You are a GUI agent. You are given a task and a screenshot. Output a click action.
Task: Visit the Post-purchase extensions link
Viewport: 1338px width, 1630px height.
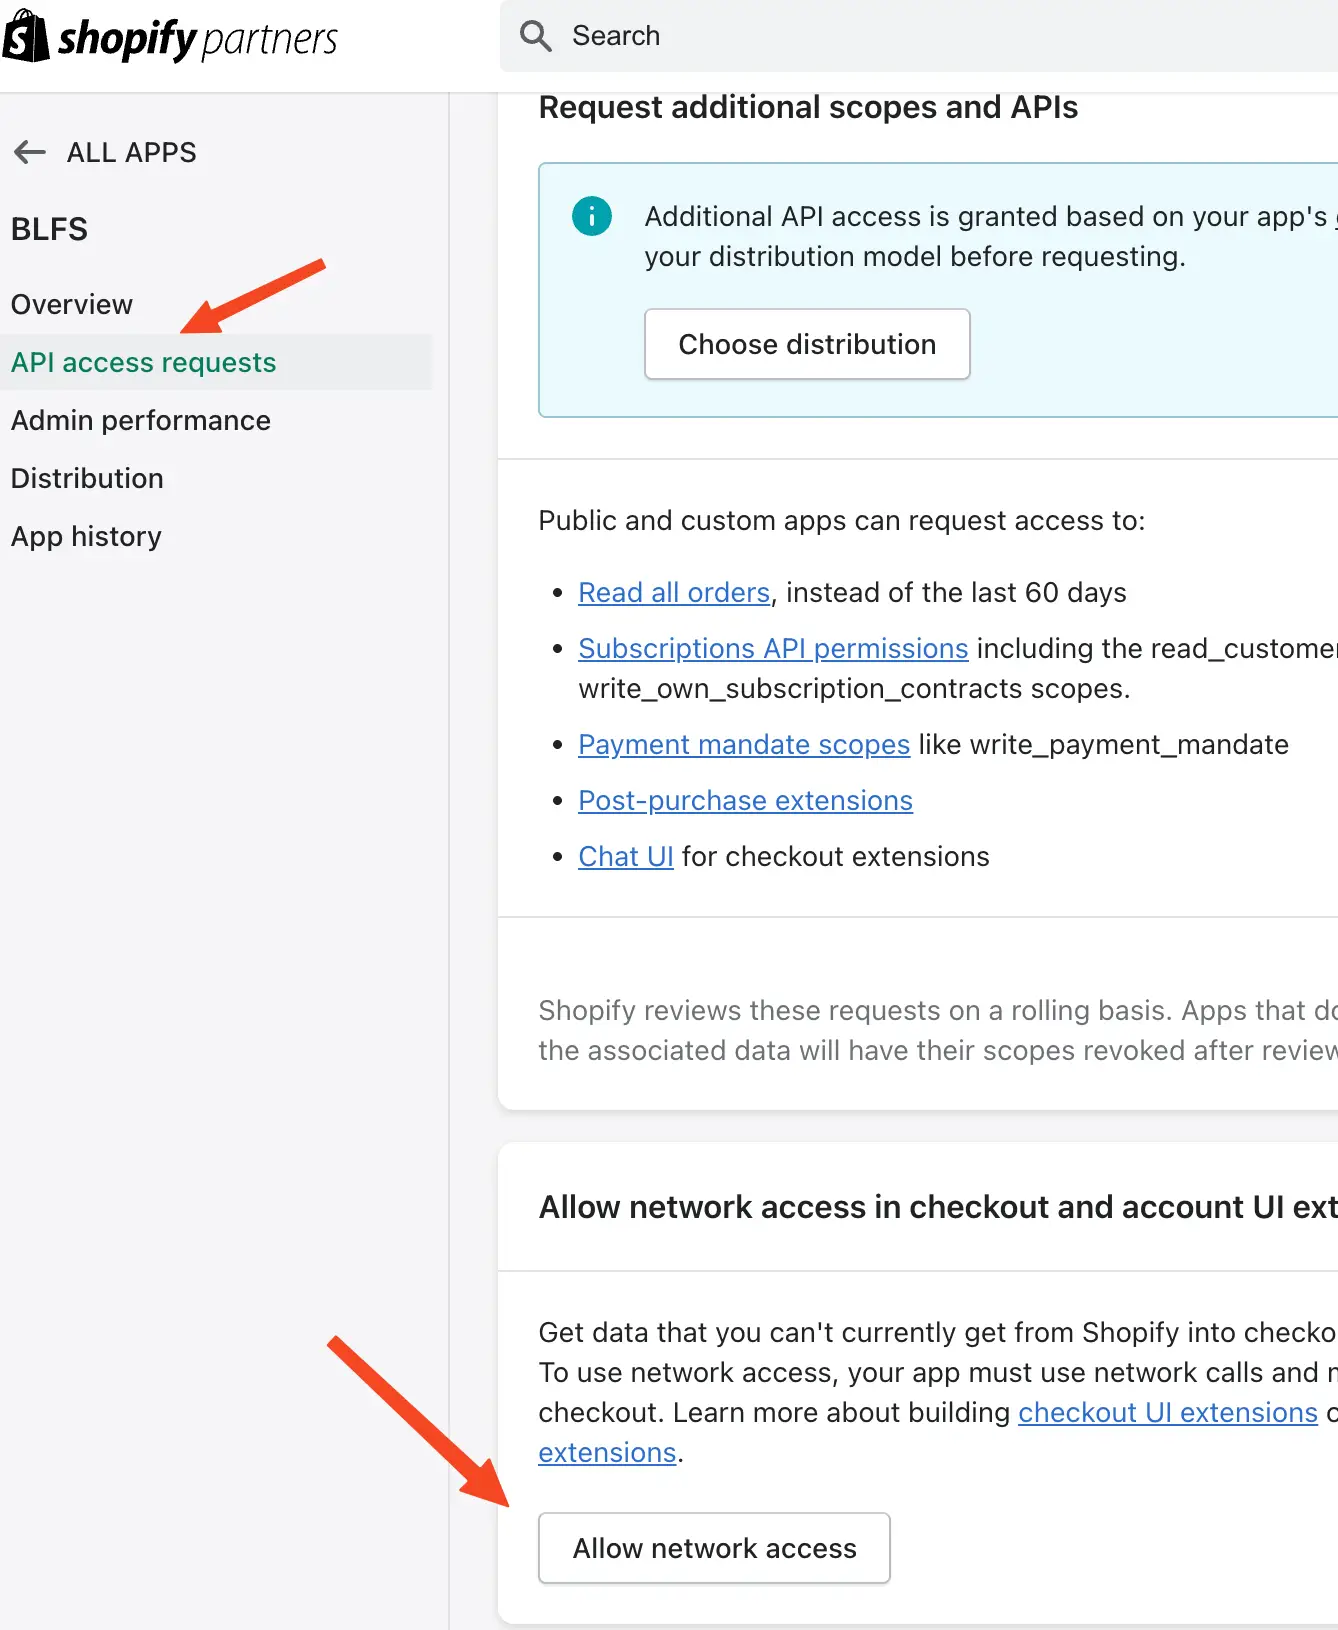745,800
